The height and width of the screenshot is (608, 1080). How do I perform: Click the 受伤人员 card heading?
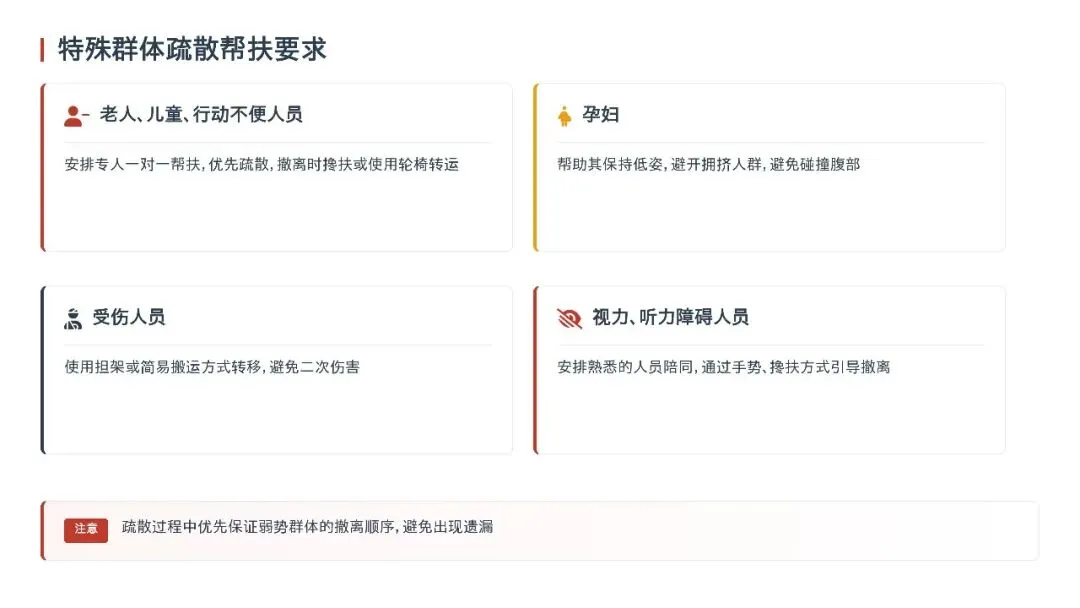tap(129, 317)
